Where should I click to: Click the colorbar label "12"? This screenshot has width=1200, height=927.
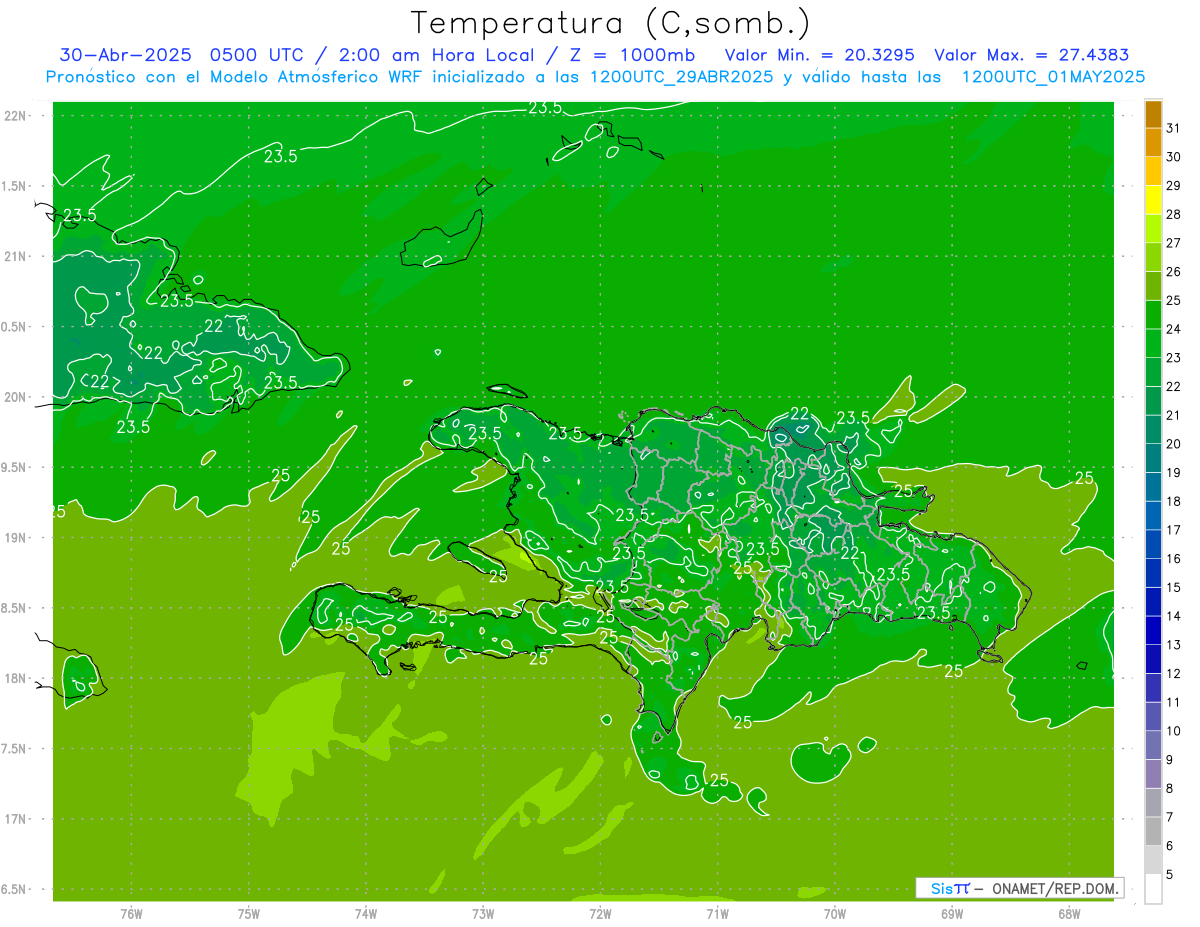(x=1174, y=674)
